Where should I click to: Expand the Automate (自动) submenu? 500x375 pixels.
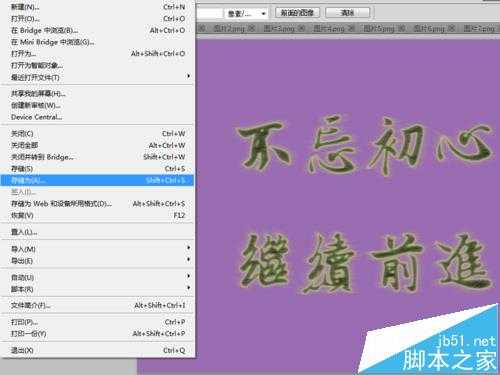(x=97, y=277)
